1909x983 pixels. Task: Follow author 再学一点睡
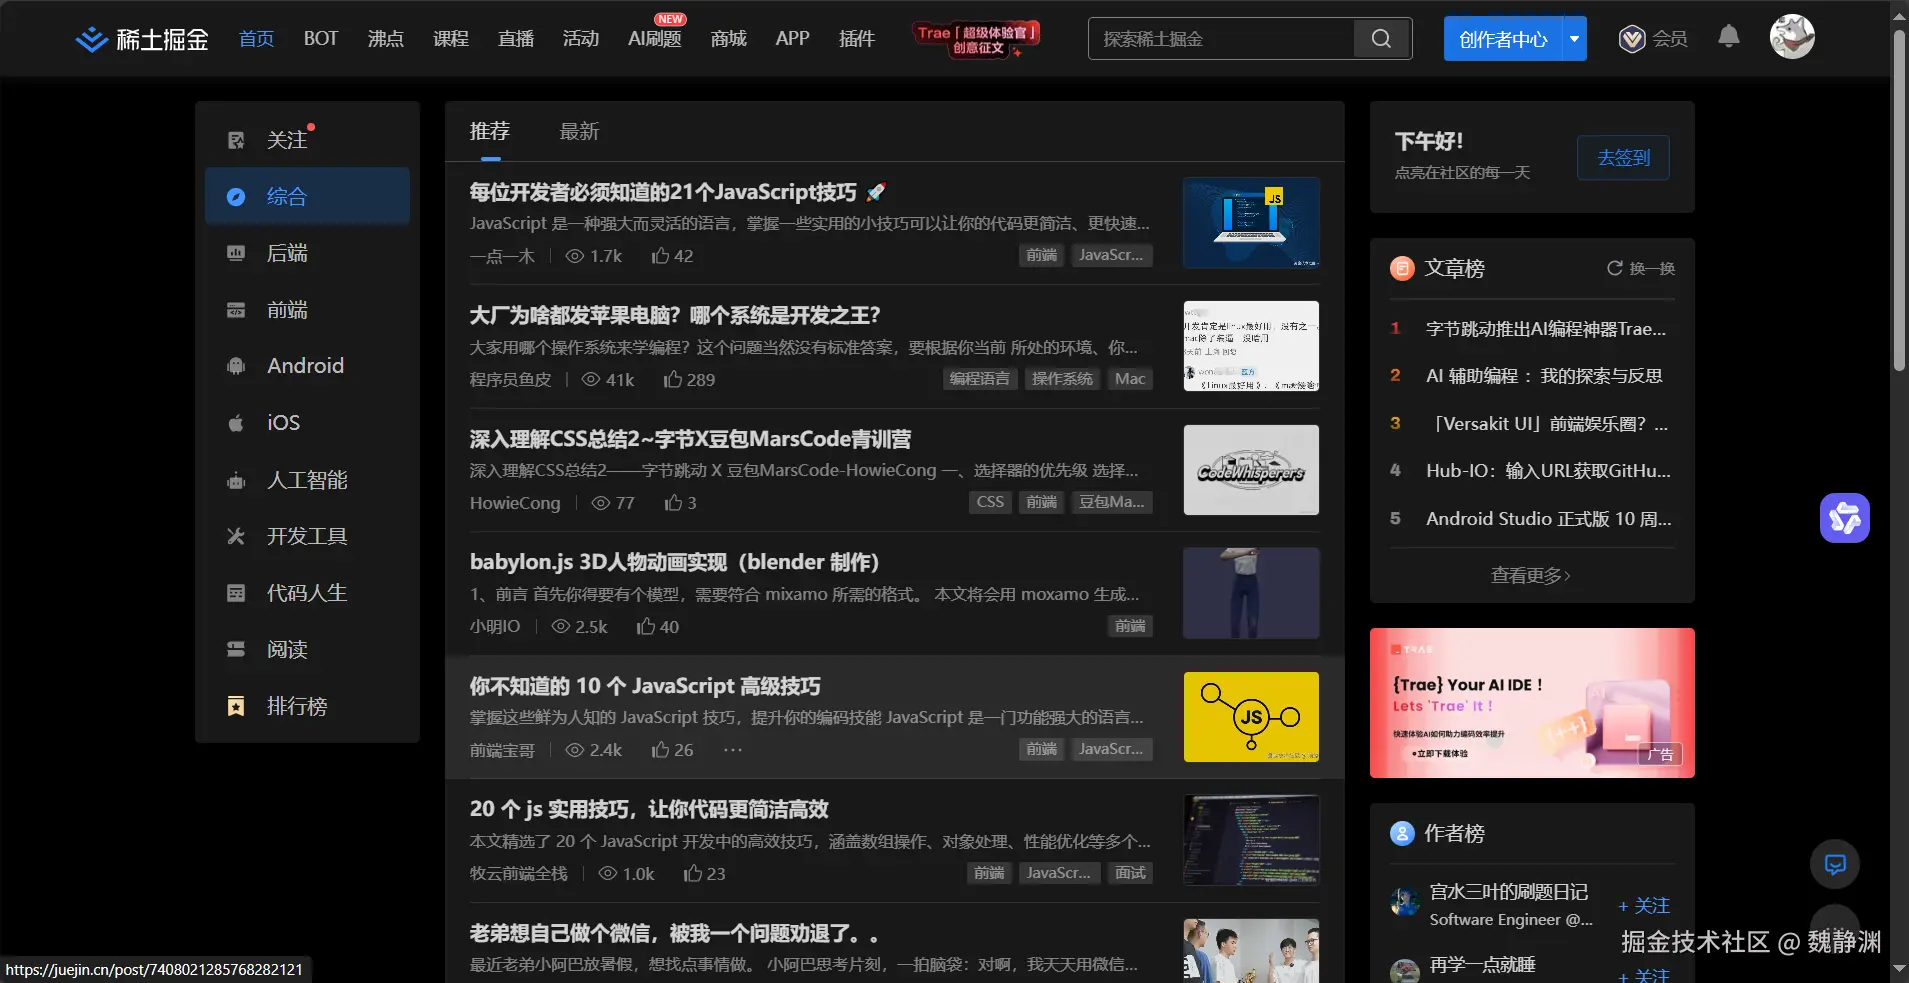click(x=1643, y=975)
